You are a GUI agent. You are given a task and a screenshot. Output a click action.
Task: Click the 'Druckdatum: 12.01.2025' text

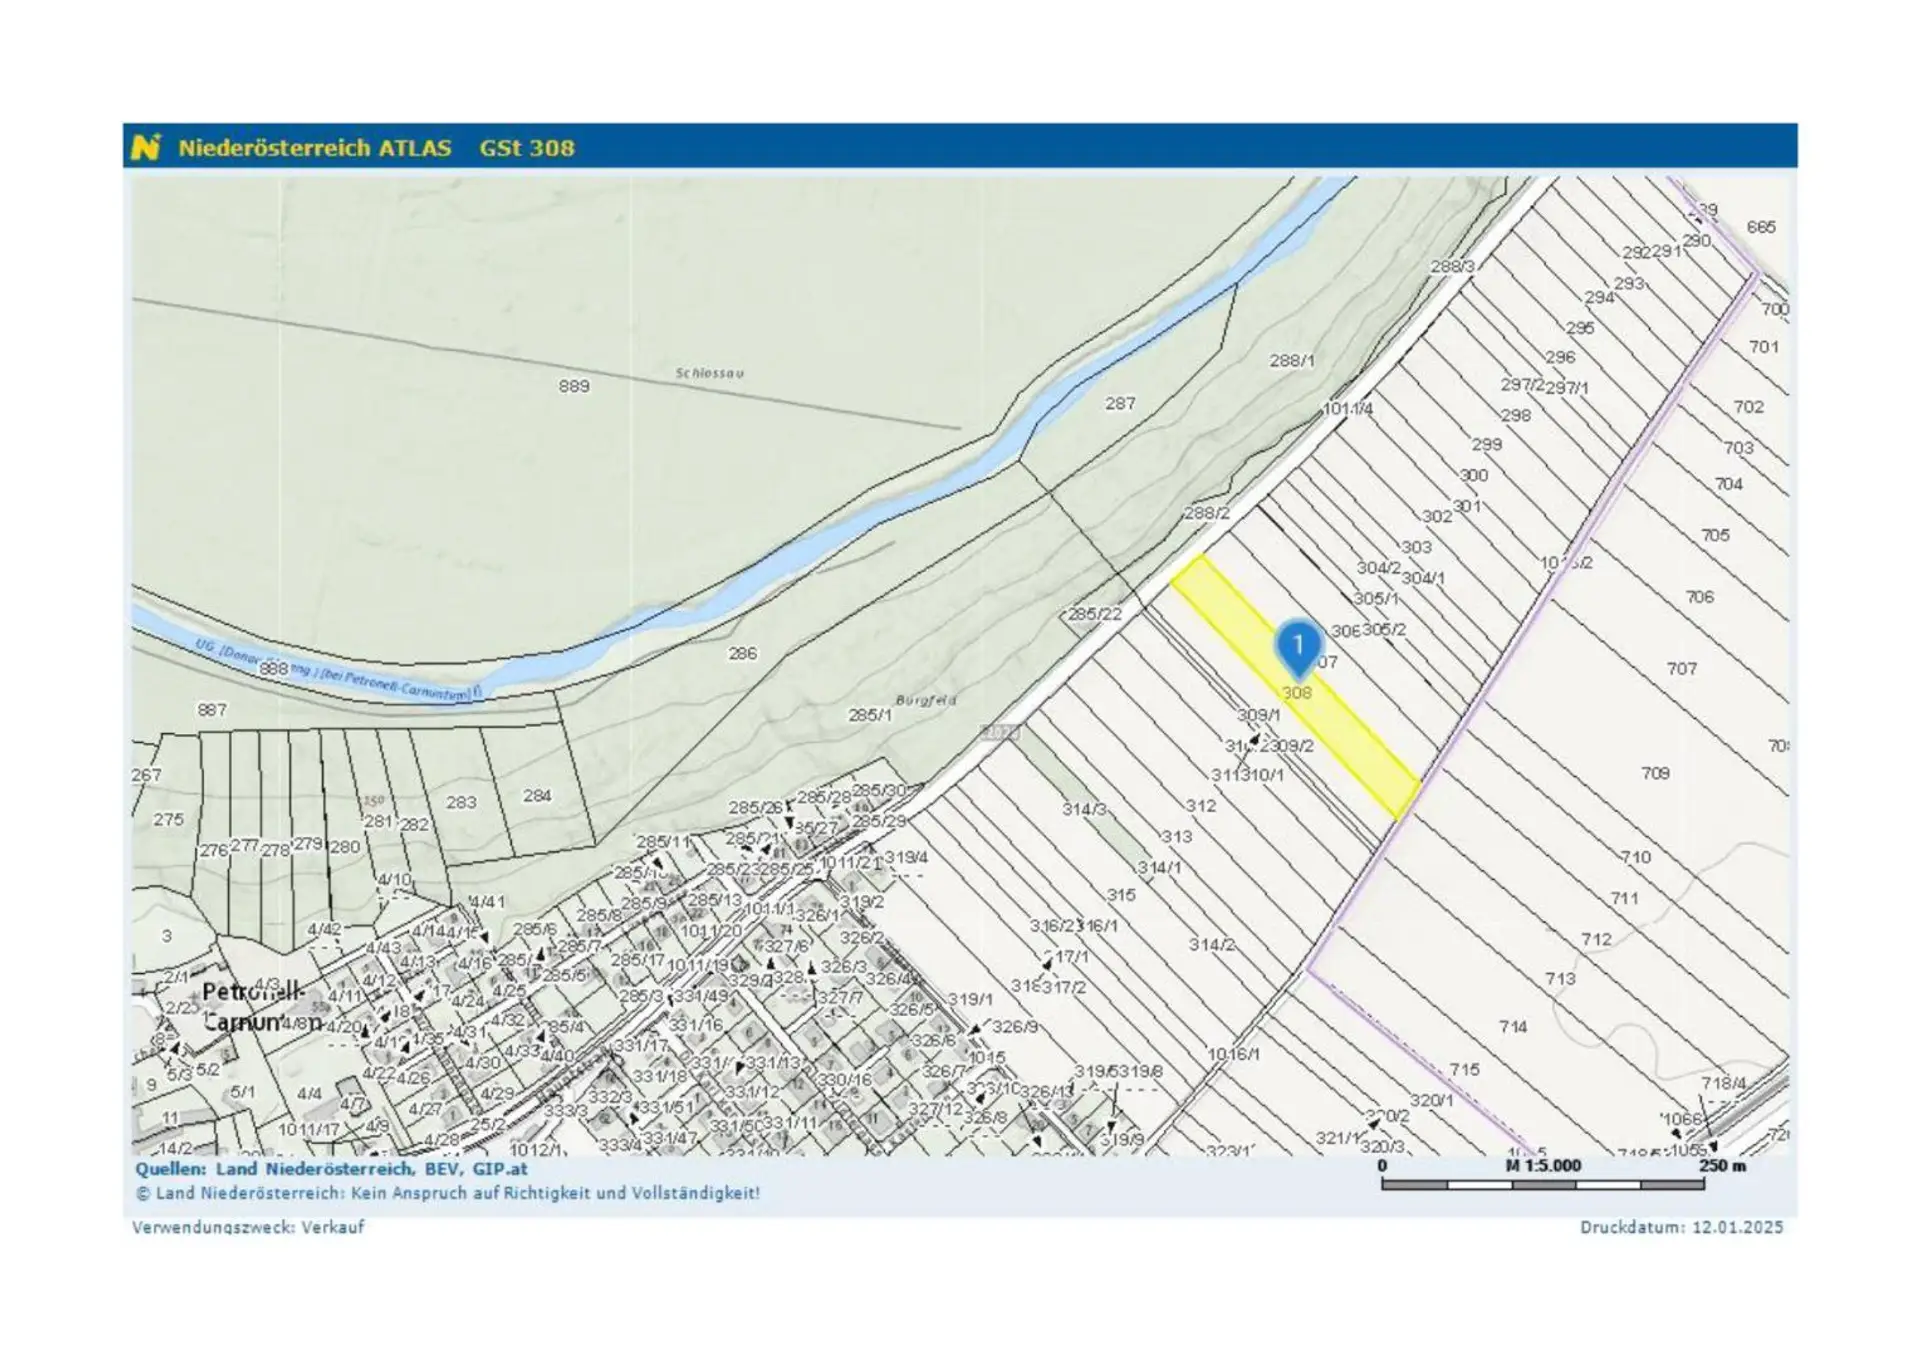1681,1227
